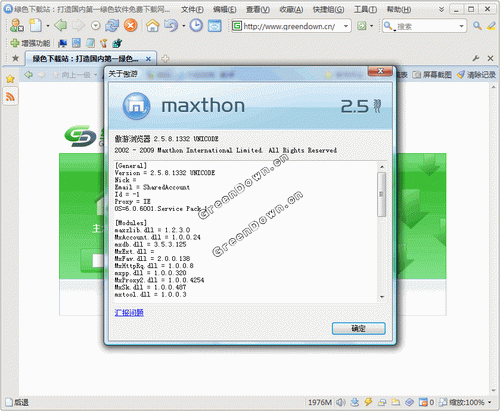
Task: Click the Home toolbar icon
Action: (152, 26)
